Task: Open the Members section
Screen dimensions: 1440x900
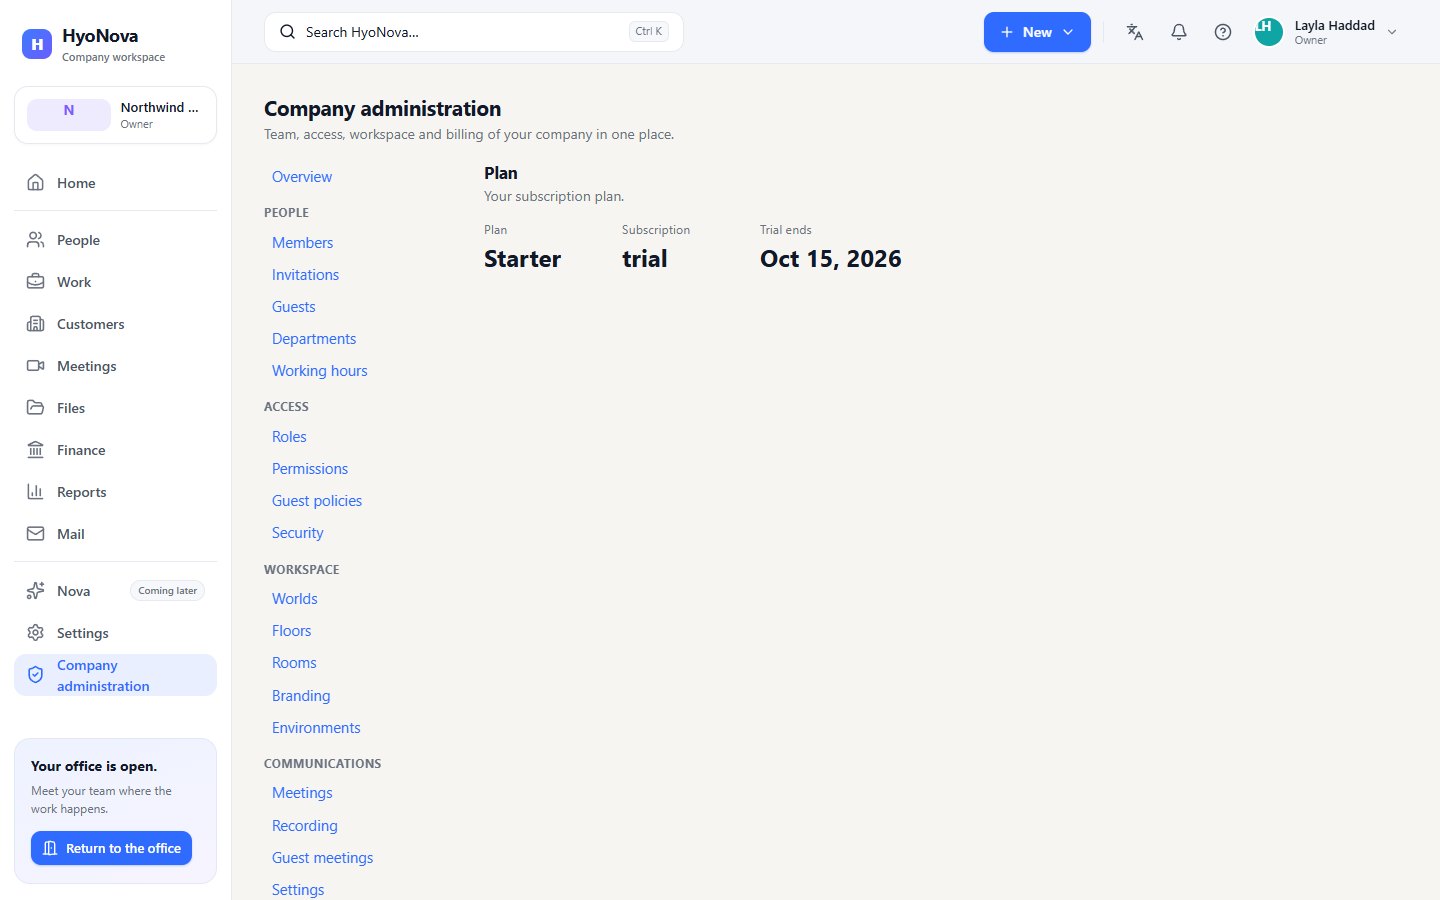Action: pyautogui.click(x=302, y=243)
